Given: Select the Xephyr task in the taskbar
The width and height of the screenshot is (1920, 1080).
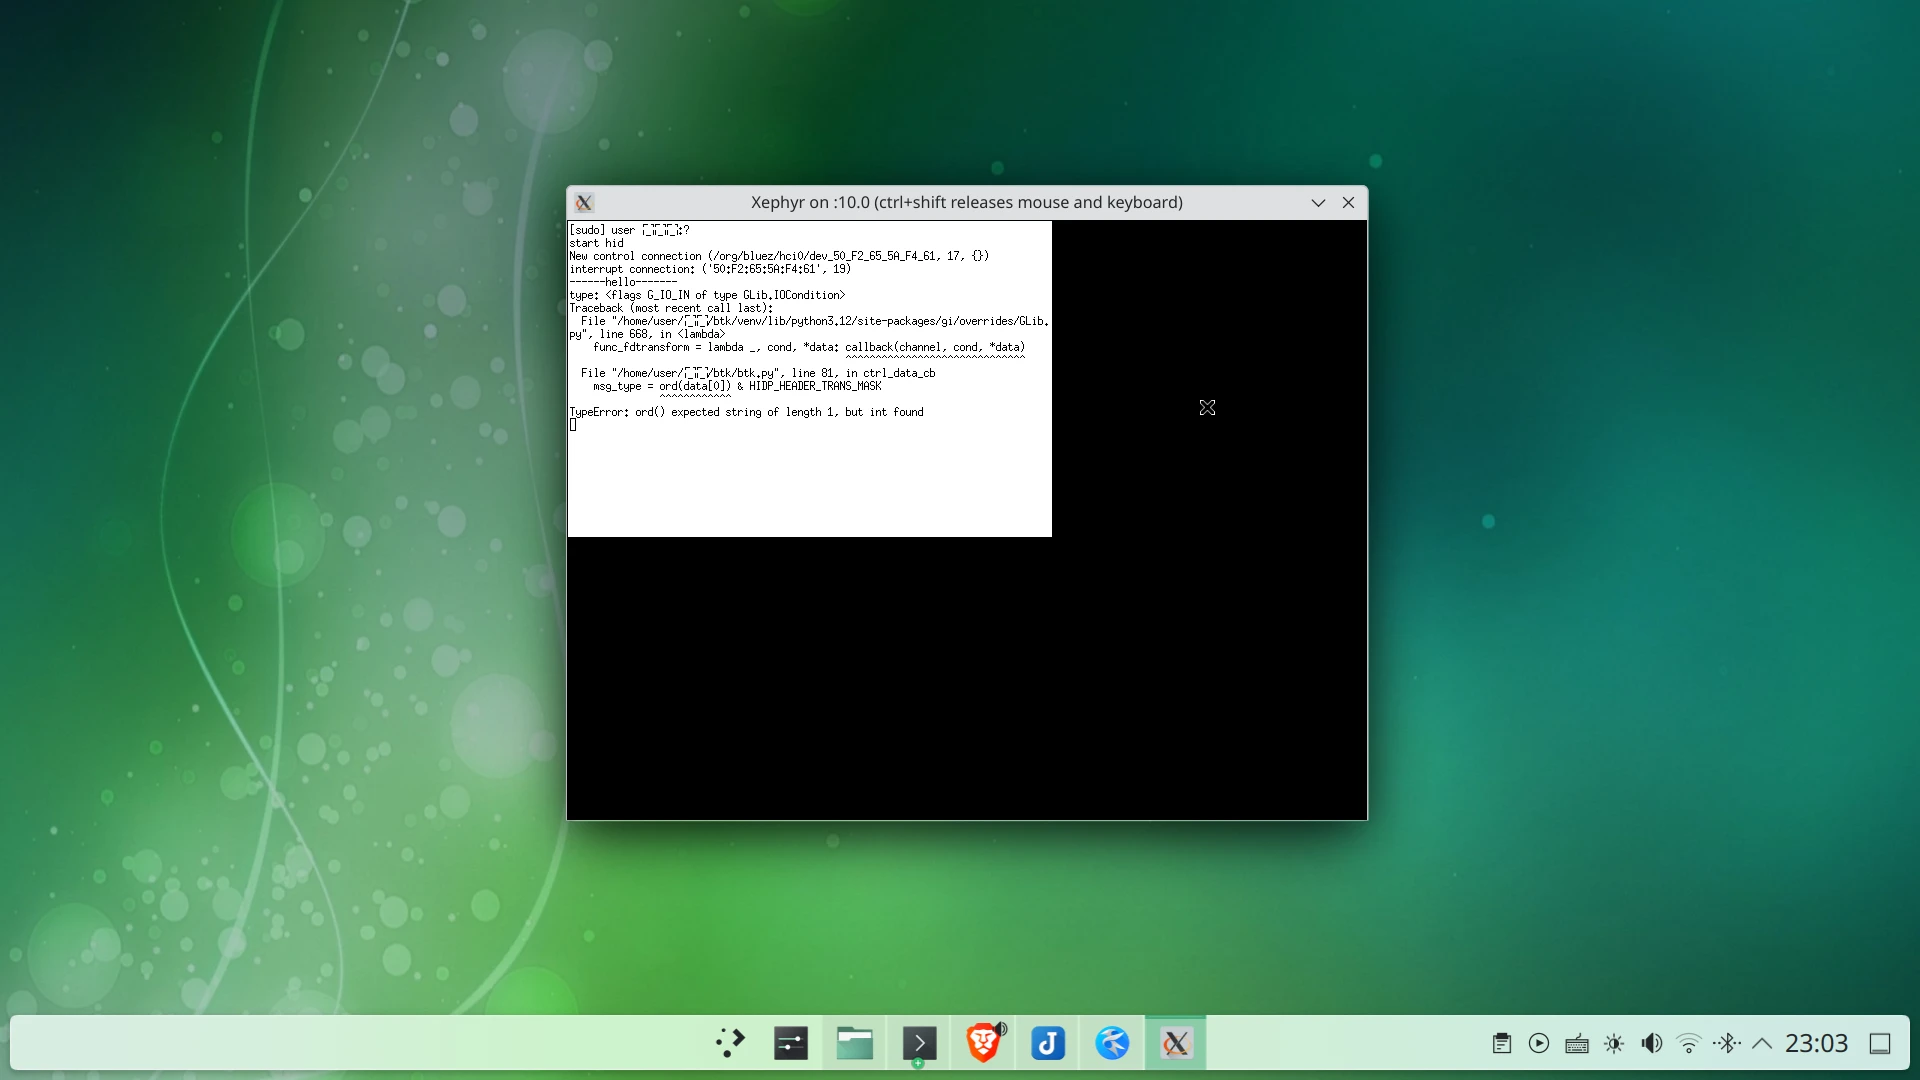Looking at the screenshot, I should (x=1175, y=1043).
